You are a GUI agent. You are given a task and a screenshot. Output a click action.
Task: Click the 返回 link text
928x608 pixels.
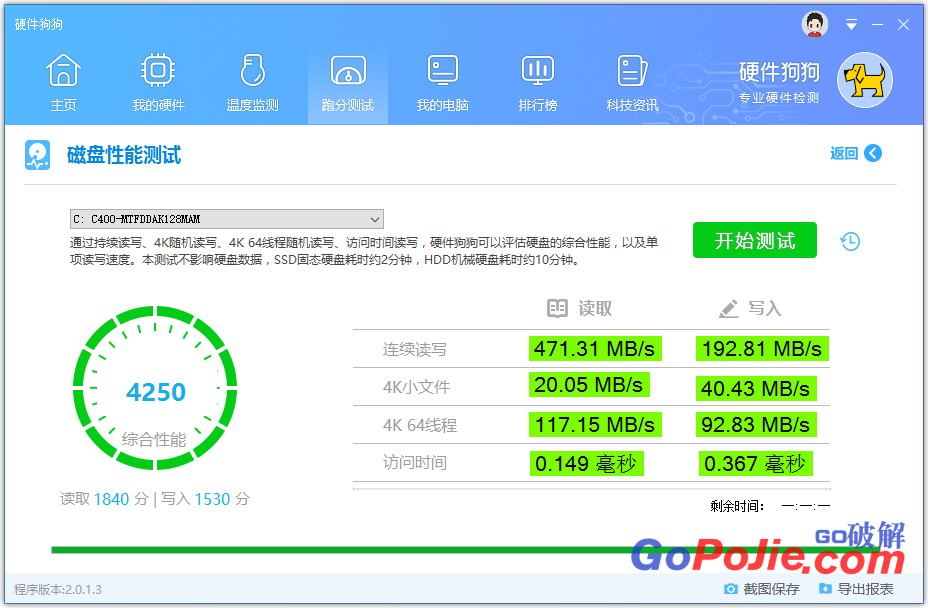(x=844, y=154)
